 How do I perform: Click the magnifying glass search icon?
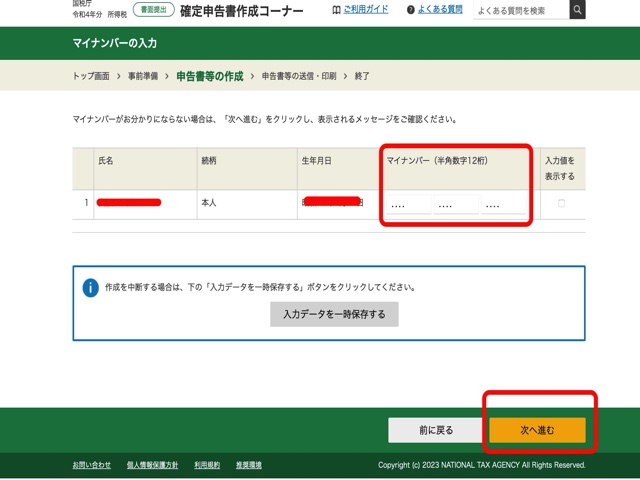pos(578,10)
